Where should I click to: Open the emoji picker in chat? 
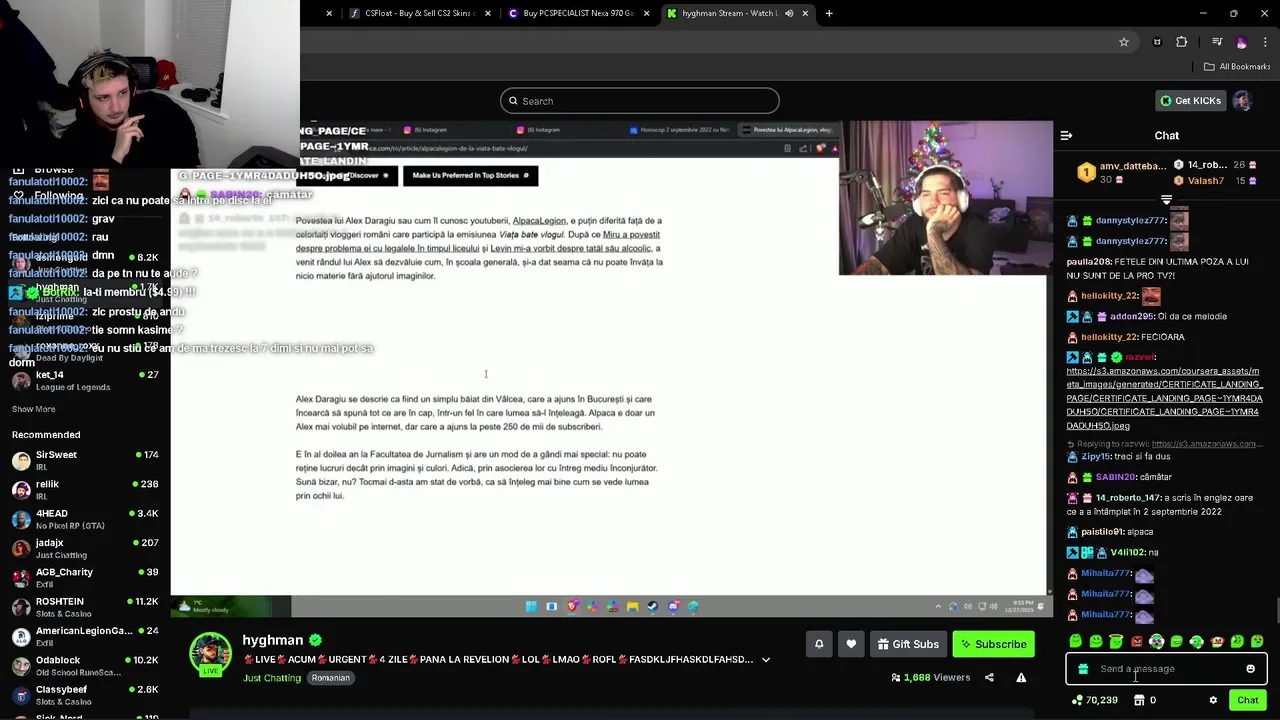1250,669
